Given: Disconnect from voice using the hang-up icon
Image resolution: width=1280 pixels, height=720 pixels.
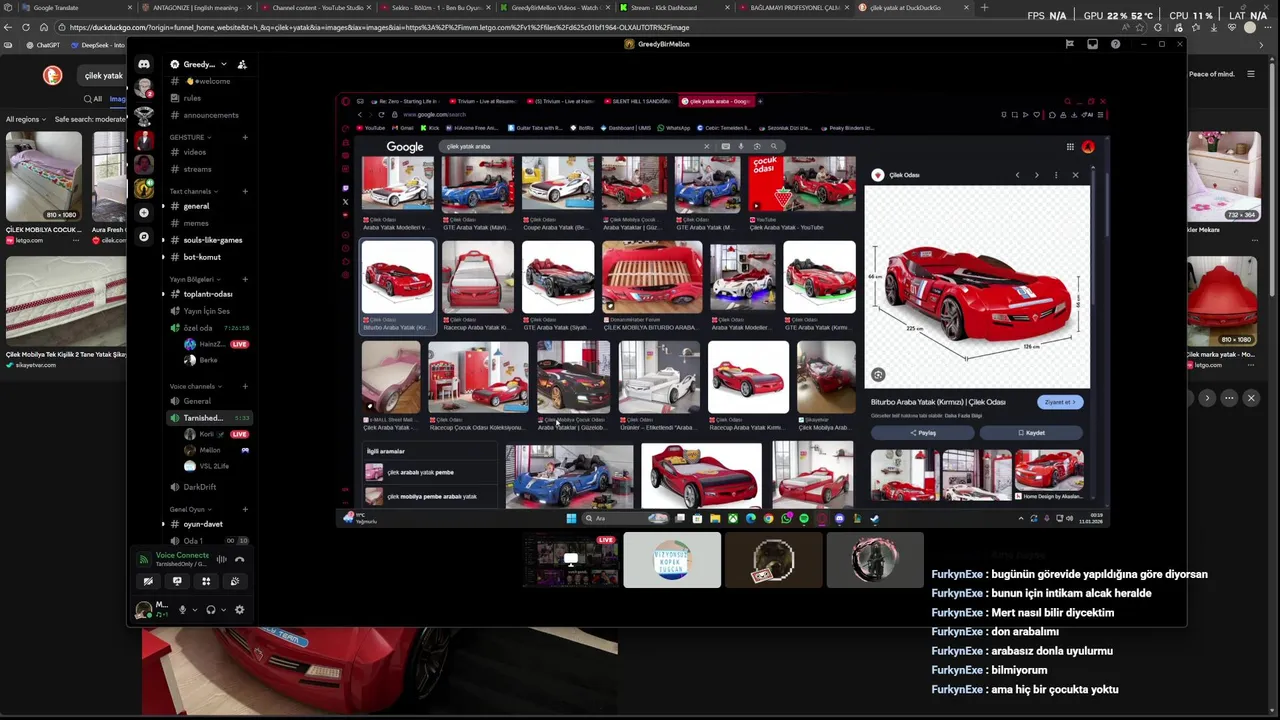Looking at the screenshot, I should [x=239, y=559].
